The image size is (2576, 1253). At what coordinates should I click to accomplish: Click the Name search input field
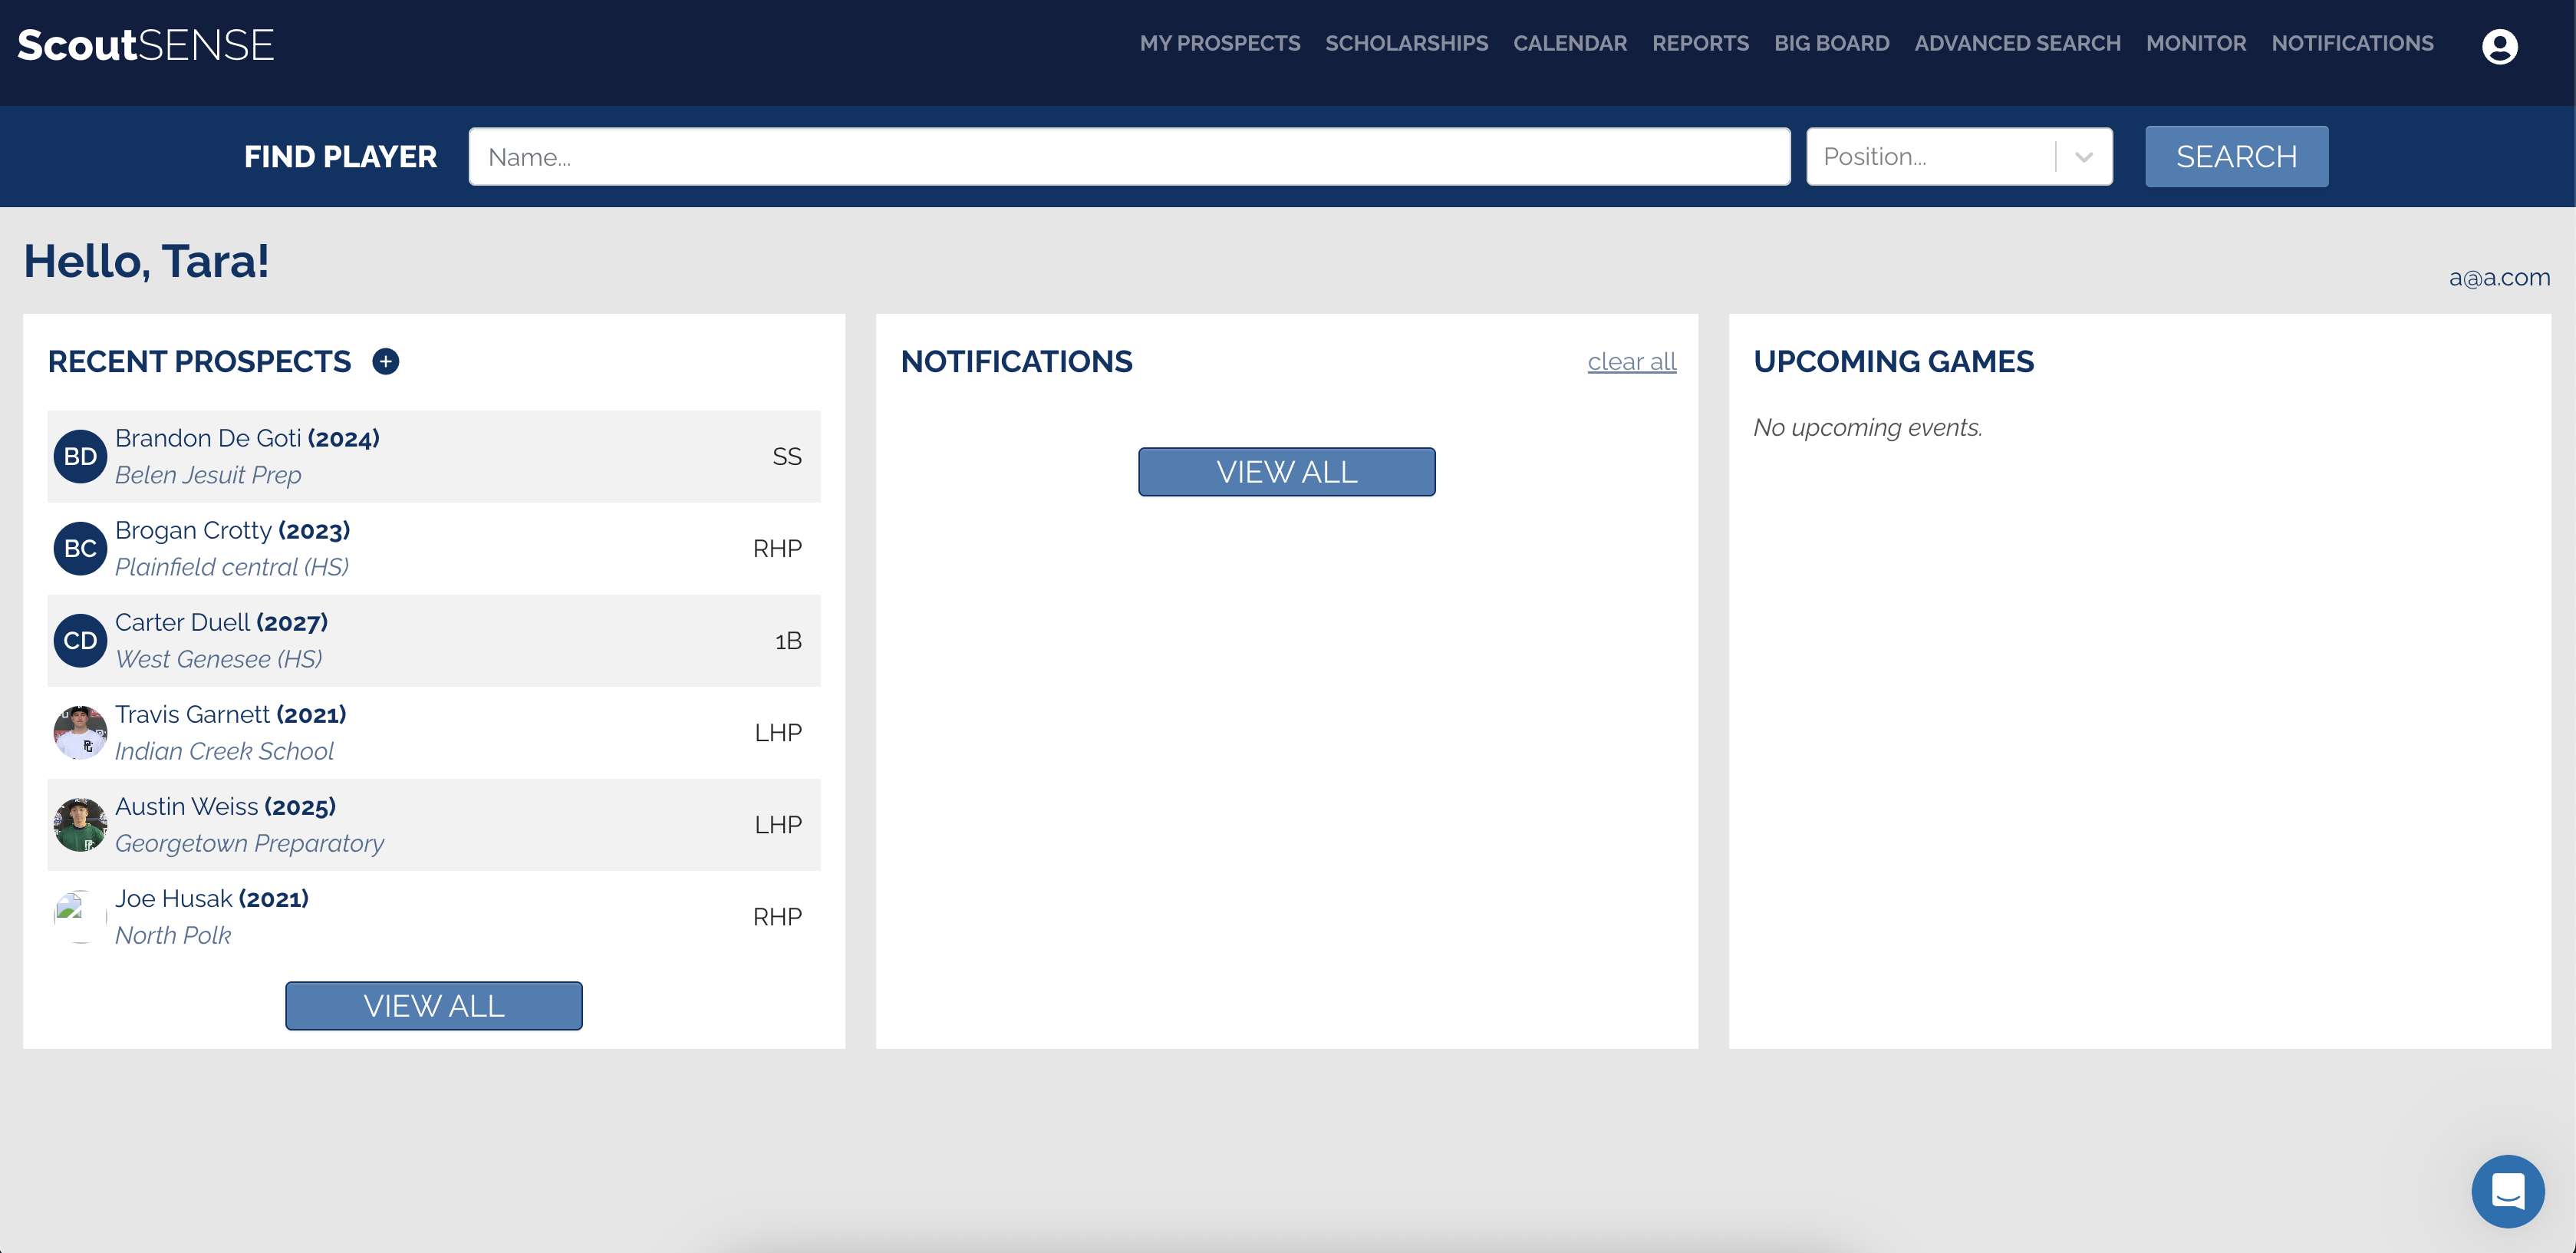click(1128, 156)
